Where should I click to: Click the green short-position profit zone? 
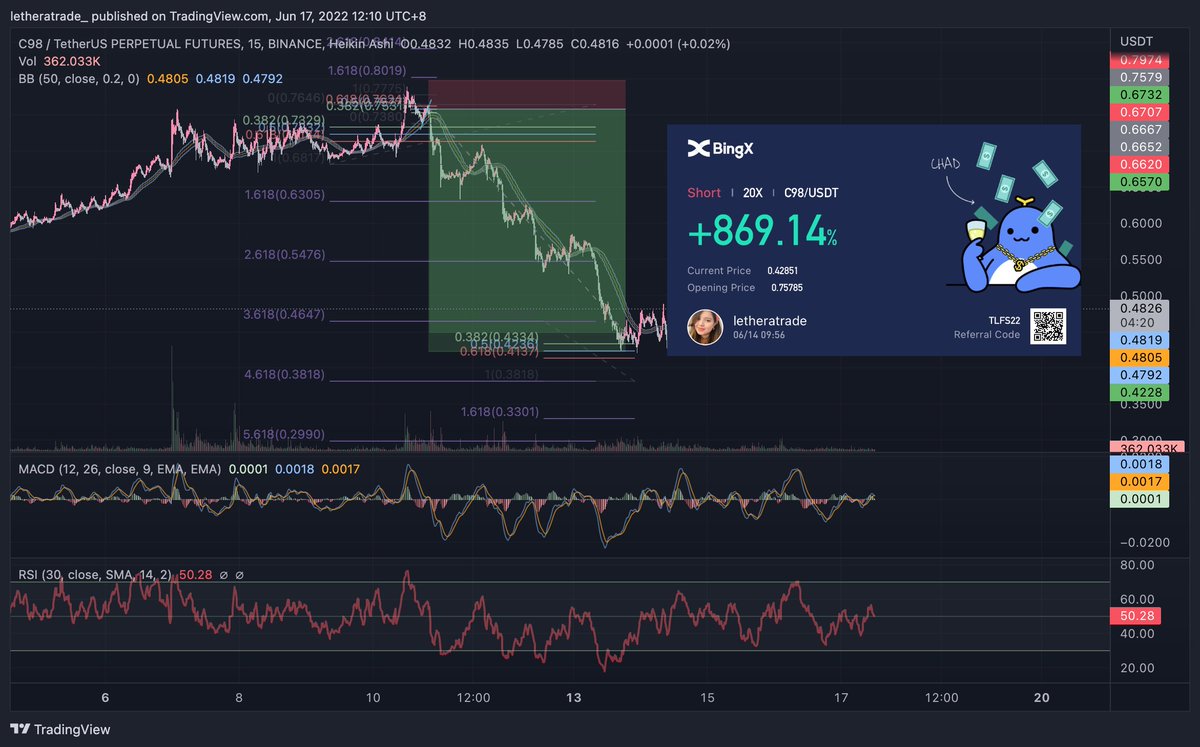click(527, 230)
